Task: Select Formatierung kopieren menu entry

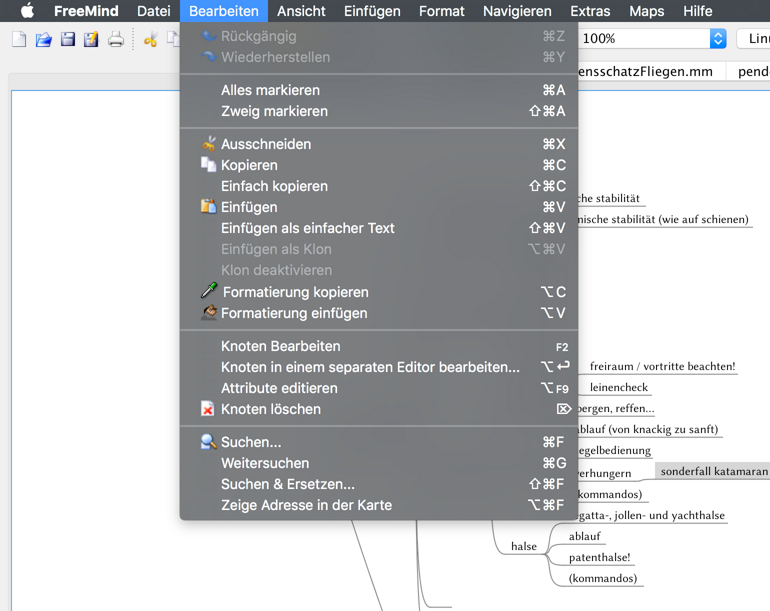Action: [295, 292]
